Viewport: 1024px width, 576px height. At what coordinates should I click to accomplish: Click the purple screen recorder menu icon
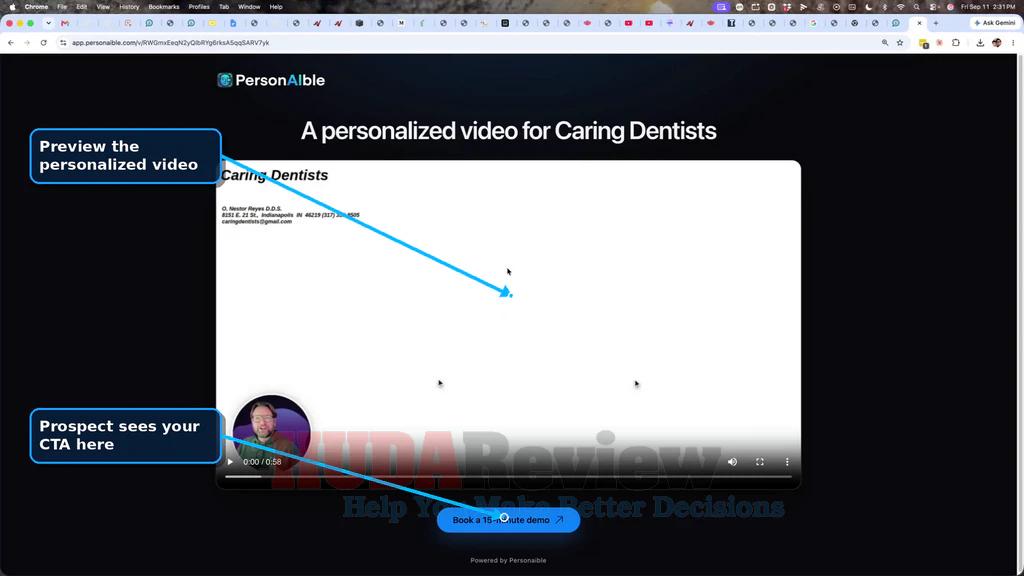721,7
